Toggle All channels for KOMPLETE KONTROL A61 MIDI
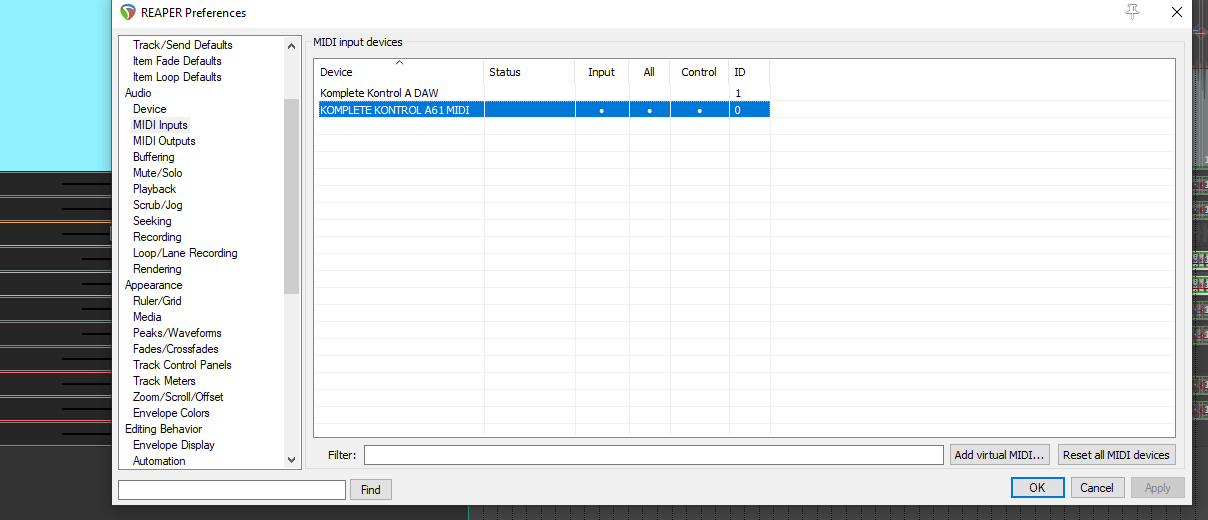Image resolution: width=1208 pixels, height=520 pixels. [x=649, y=110]
